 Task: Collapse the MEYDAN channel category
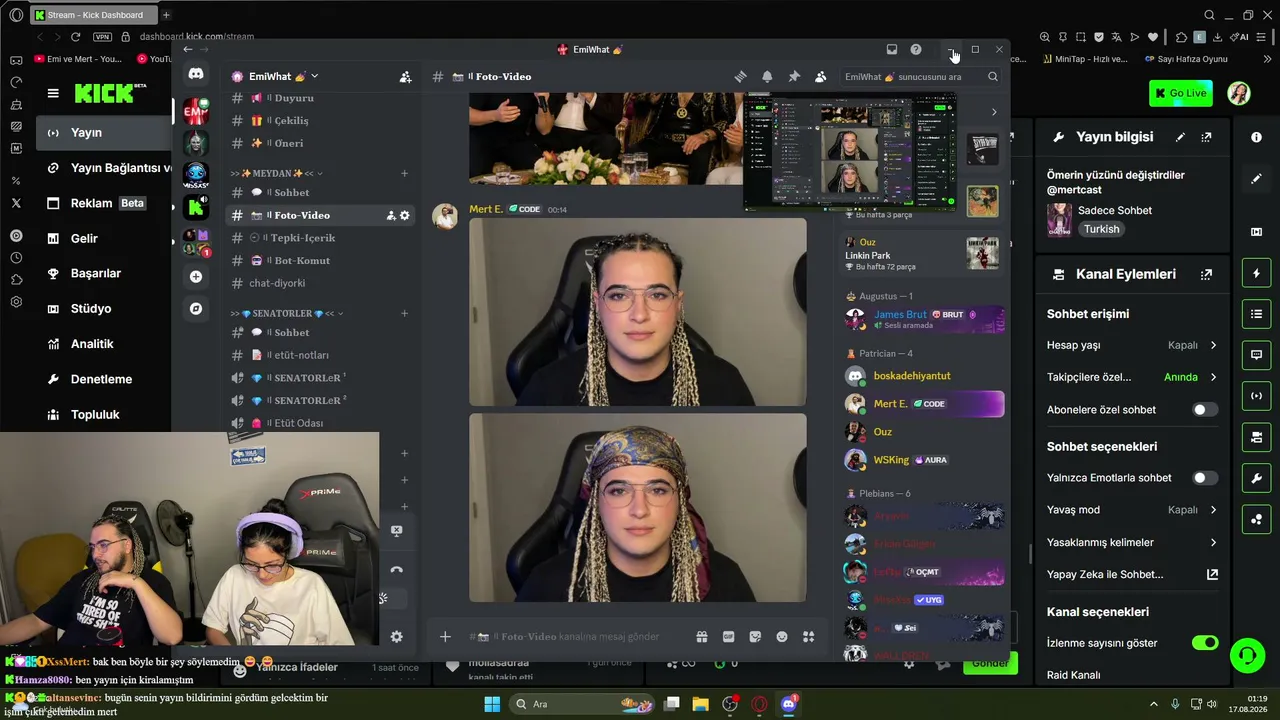[273, 173]
